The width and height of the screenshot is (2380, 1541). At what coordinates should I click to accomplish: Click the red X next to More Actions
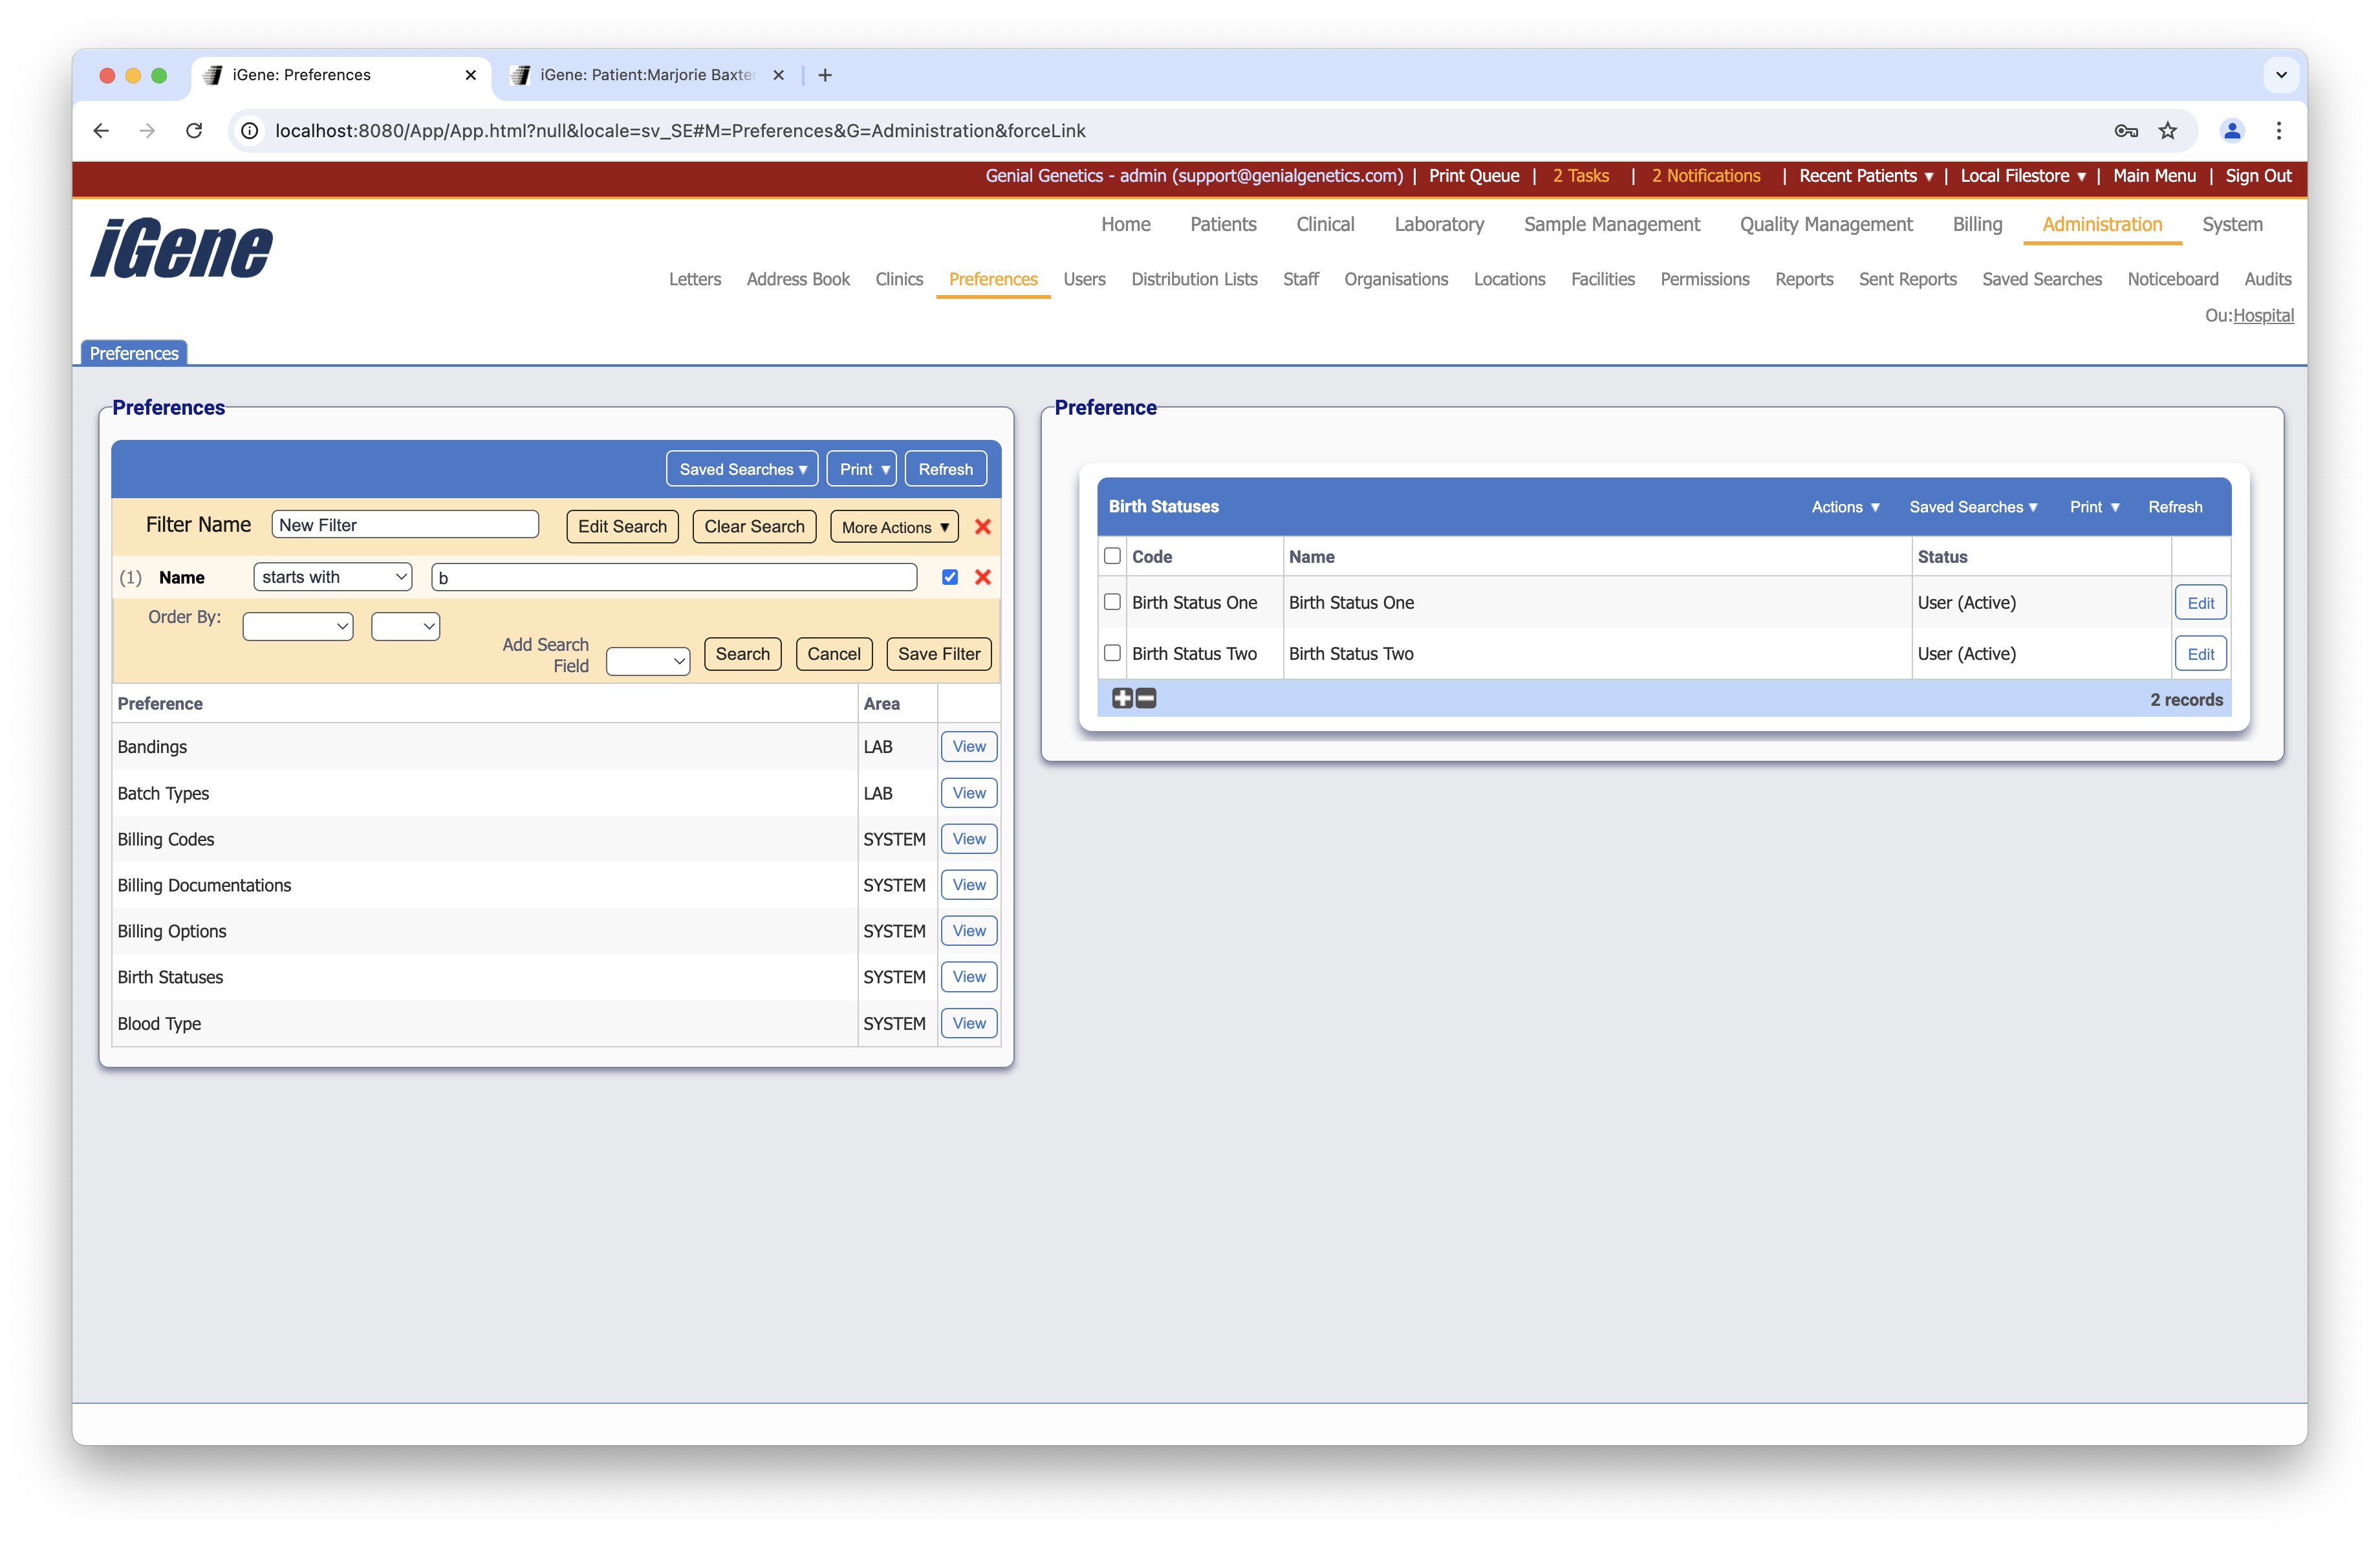click(983, 526)
